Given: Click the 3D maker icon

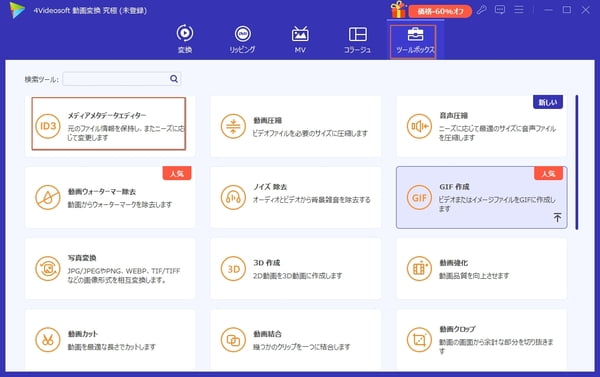Looking at the screenshot, I should (x=233, y=269).
